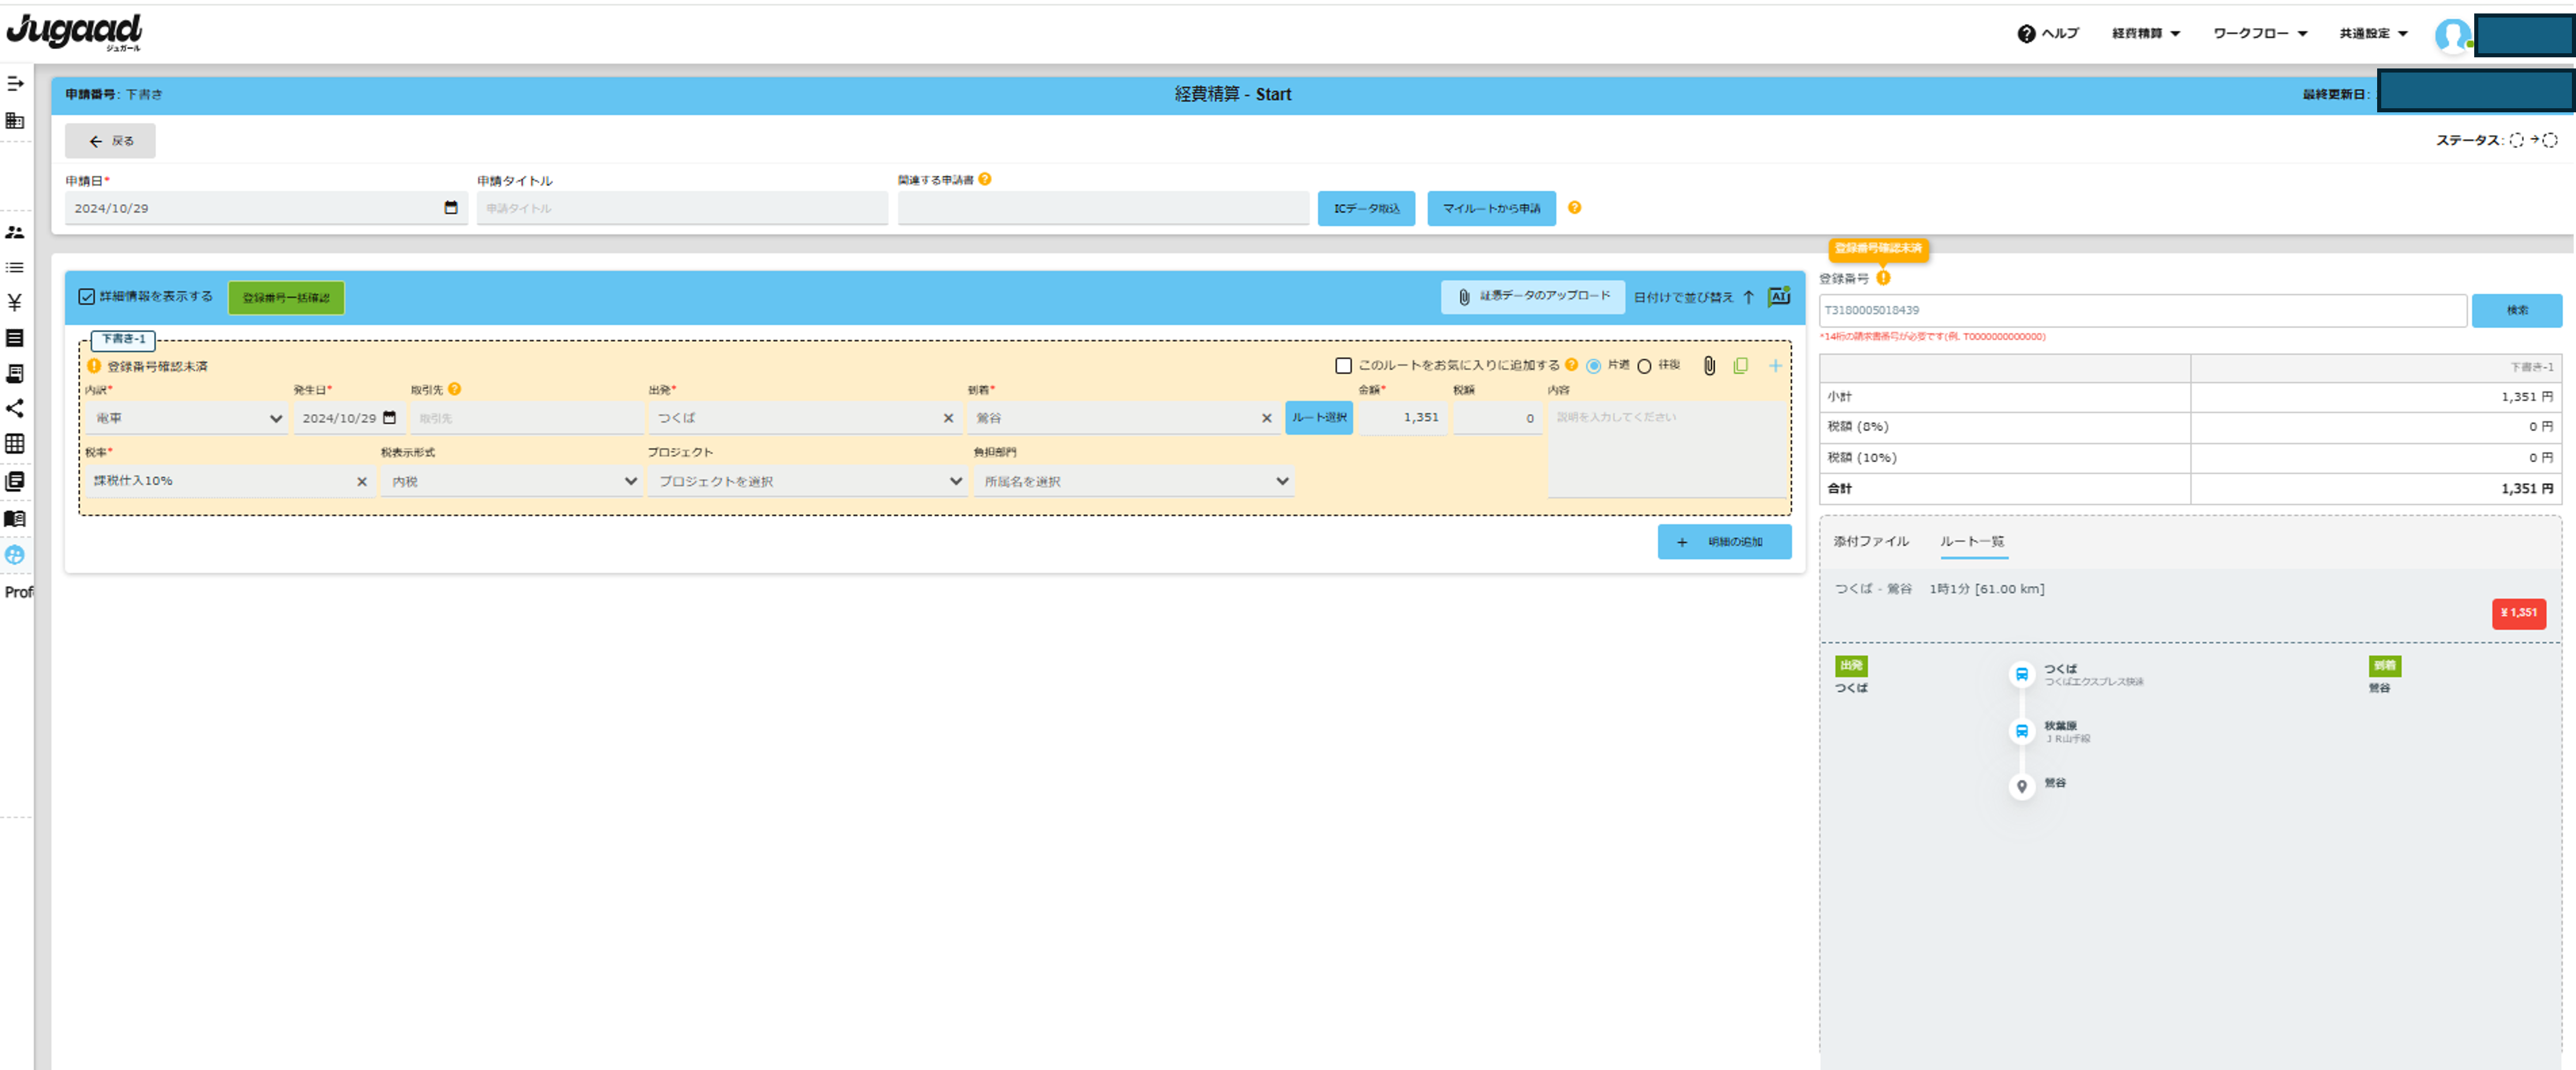The image size is (2576, 1070).
Task: Click the 金額 1,351 amount field
Action: coord(1402,418)
